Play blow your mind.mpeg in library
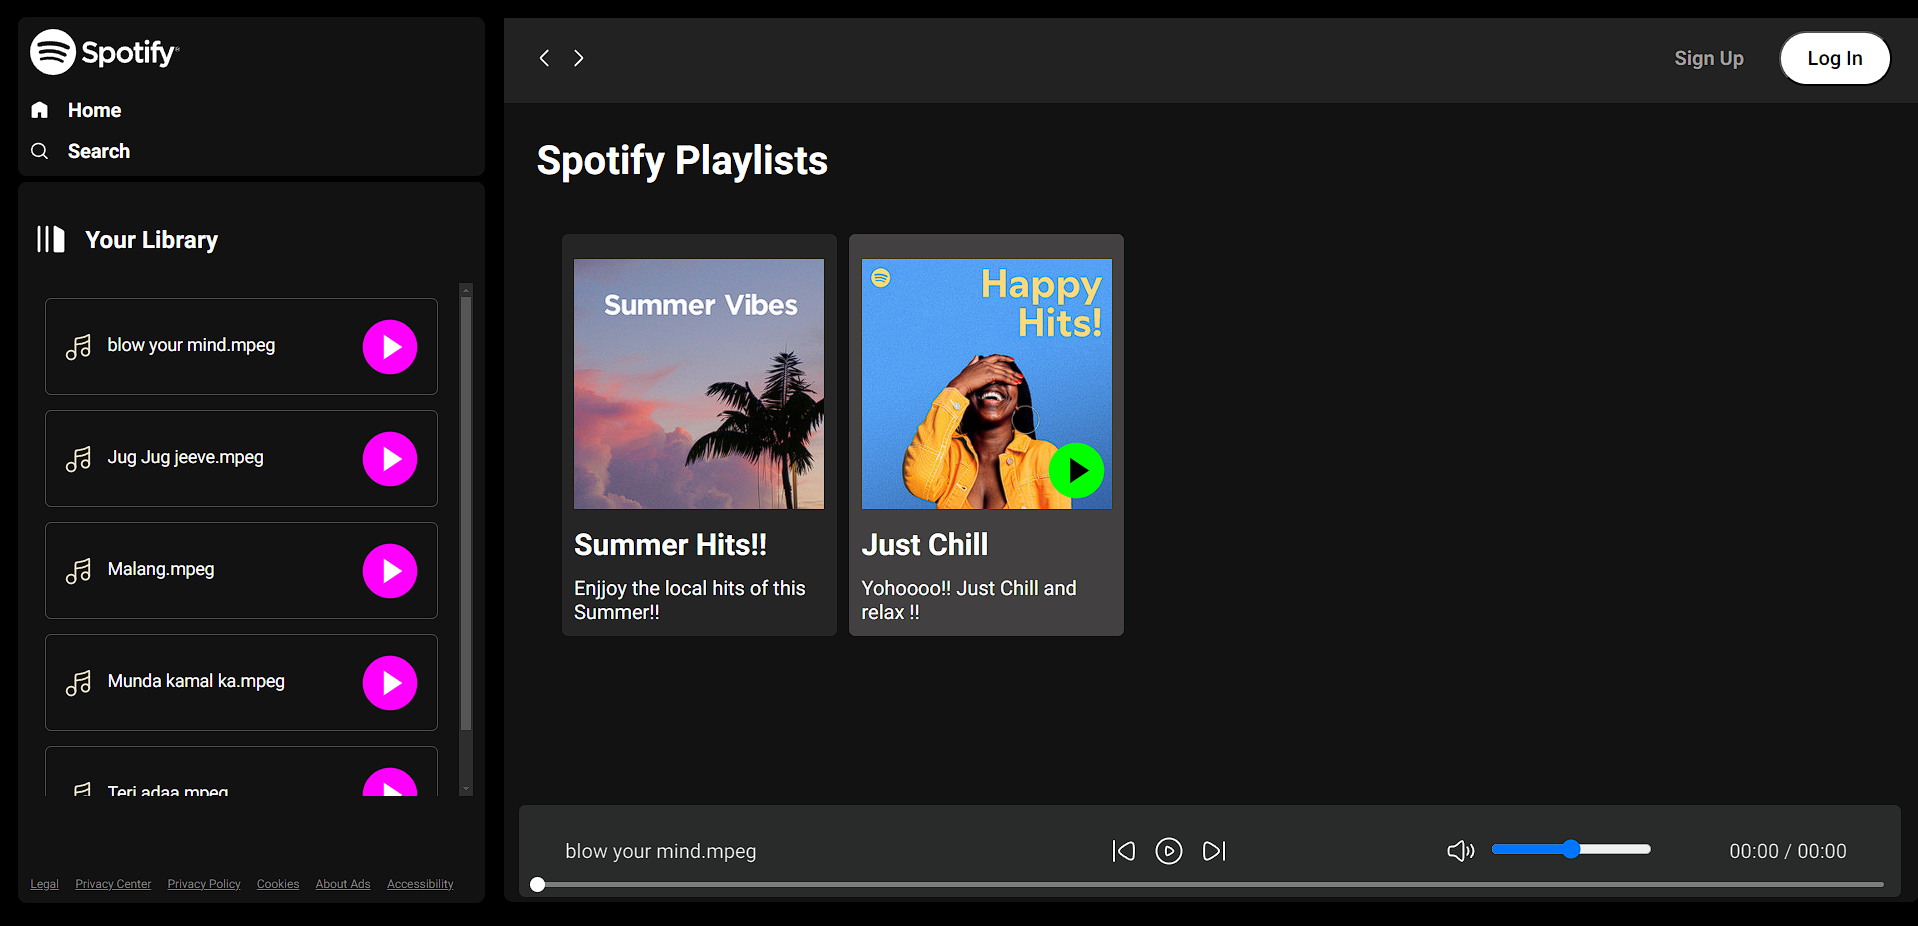Screen dimensions: 1918x926 [390, 347]
